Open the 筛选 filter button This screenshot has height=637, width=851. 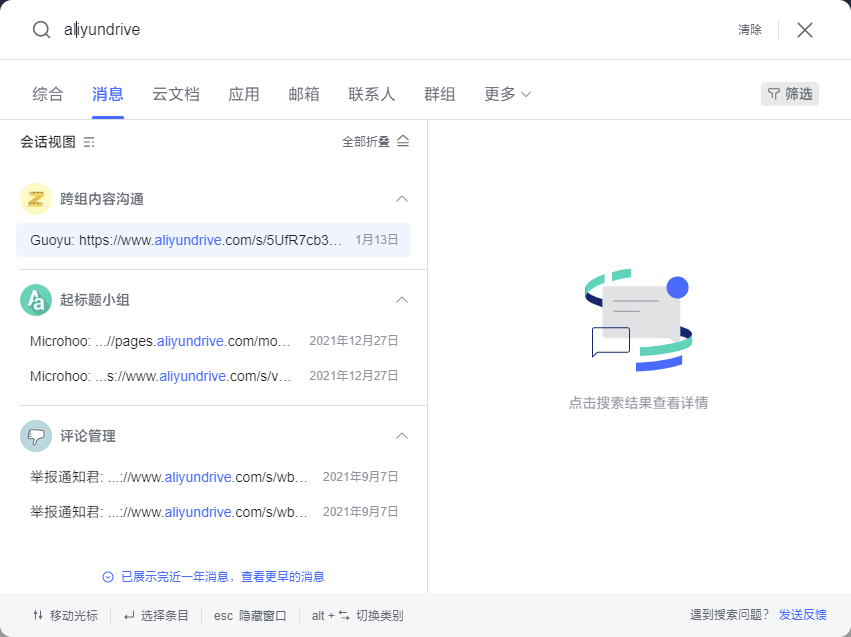pos(789,94)
